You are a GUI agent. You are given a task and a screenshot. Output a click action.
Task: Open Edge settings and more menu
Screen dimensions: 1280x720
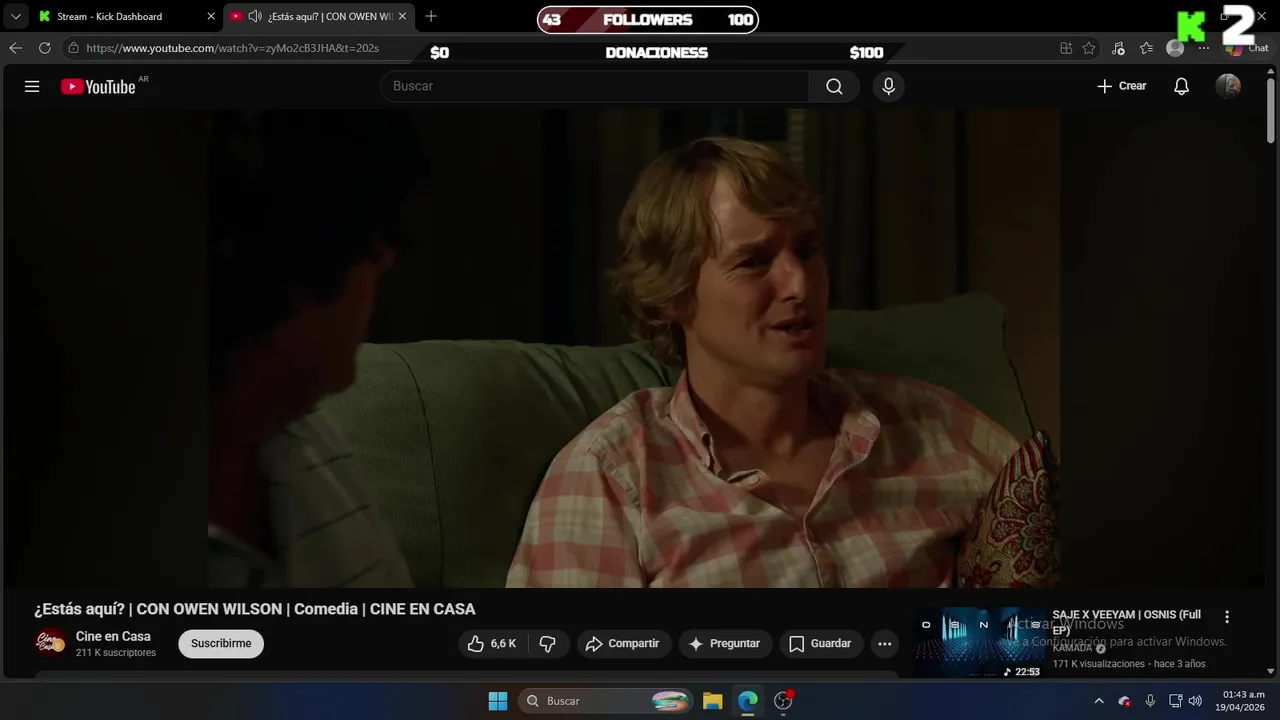(1203, 48)
